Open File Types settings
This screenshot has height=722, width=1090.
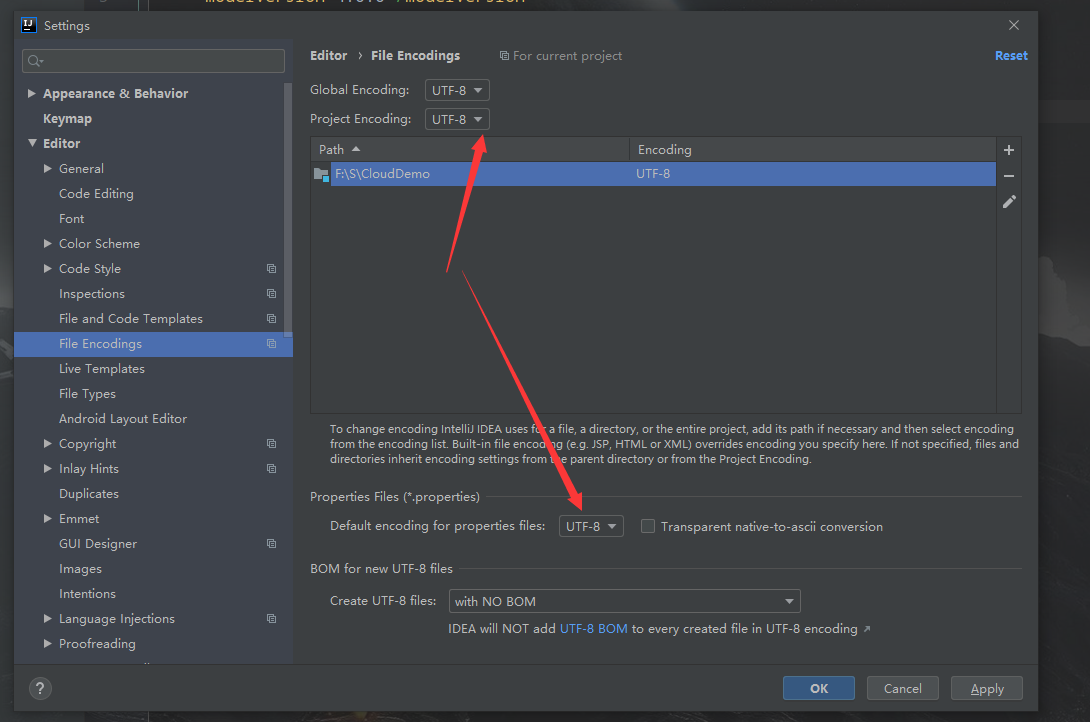[87, 394]
